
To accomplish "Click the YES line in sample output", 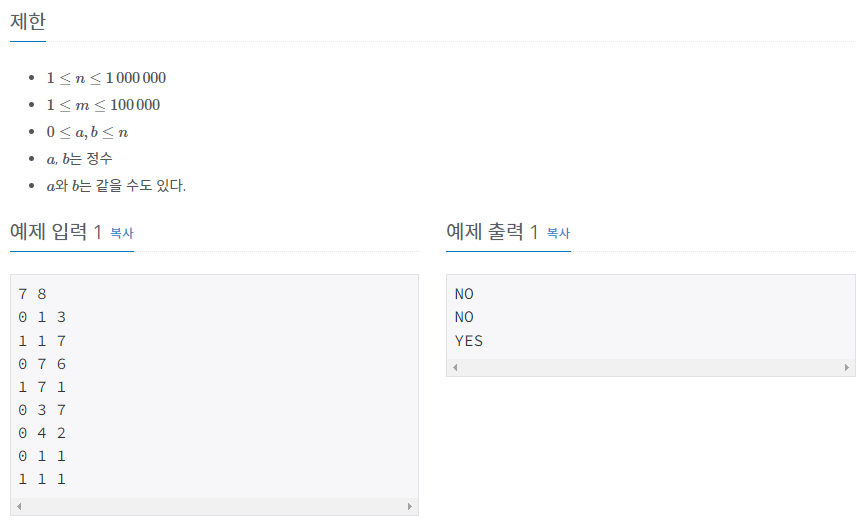I will (x=469, y=341).
